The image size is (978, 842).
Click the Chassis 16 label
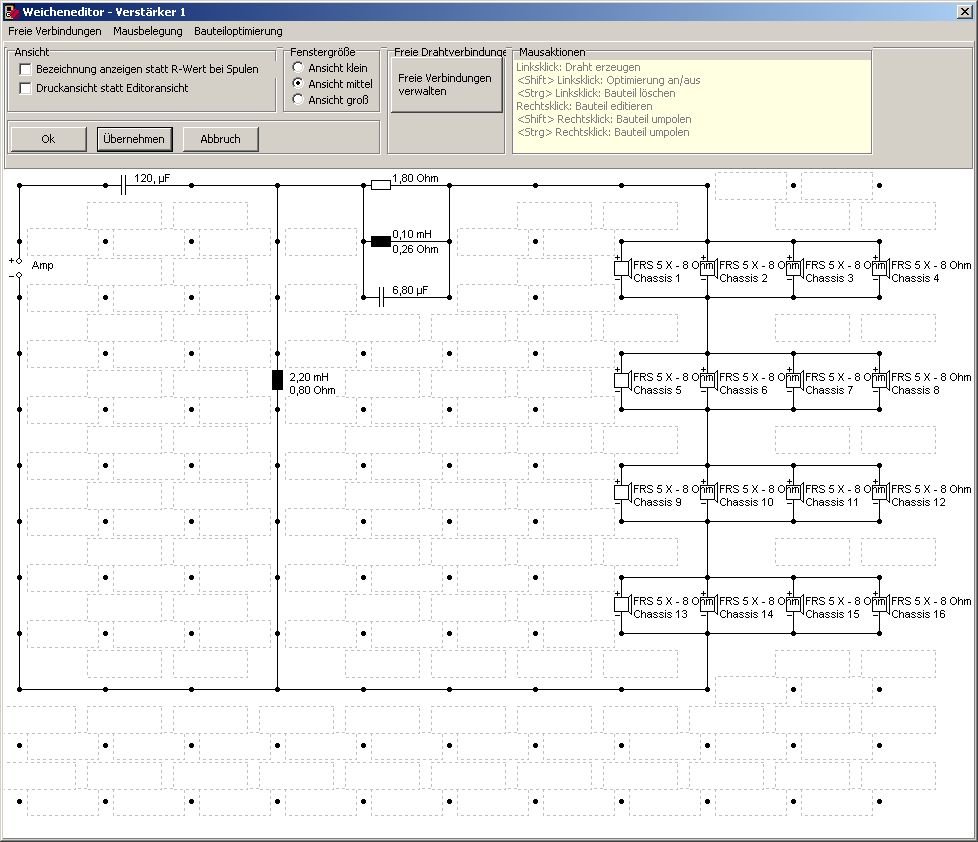918,614
